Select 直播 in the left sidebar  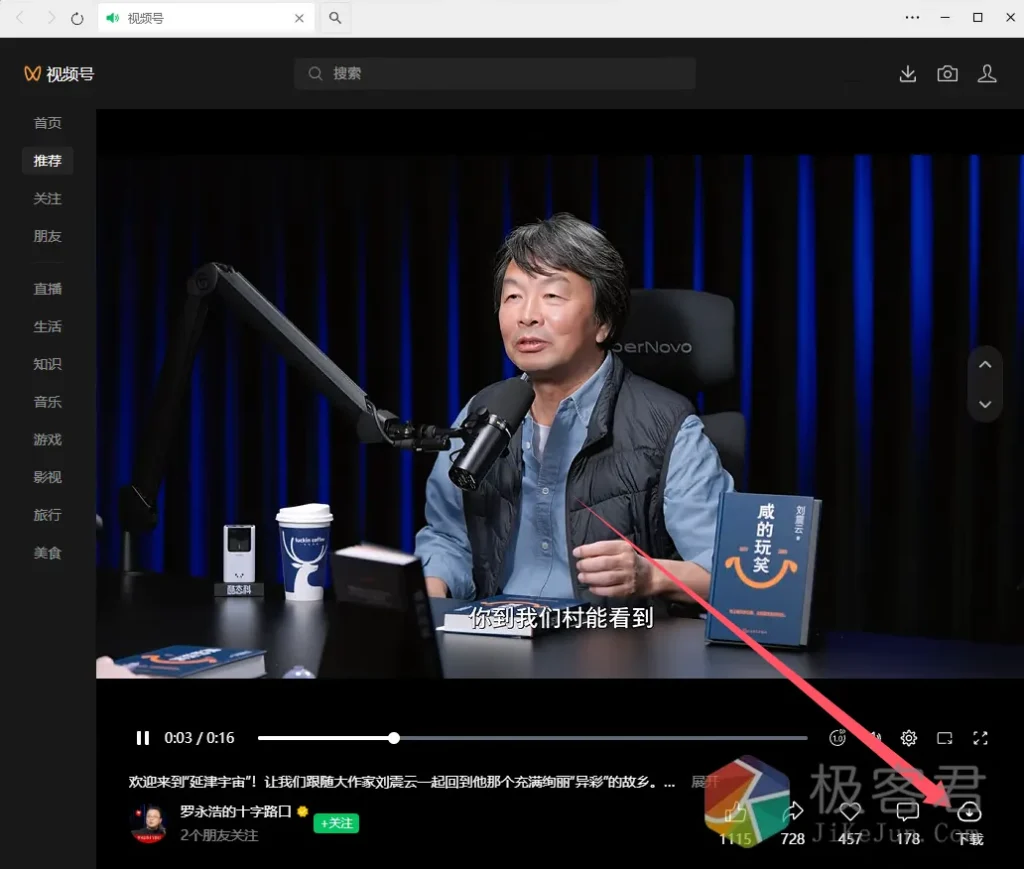[48, 289]
